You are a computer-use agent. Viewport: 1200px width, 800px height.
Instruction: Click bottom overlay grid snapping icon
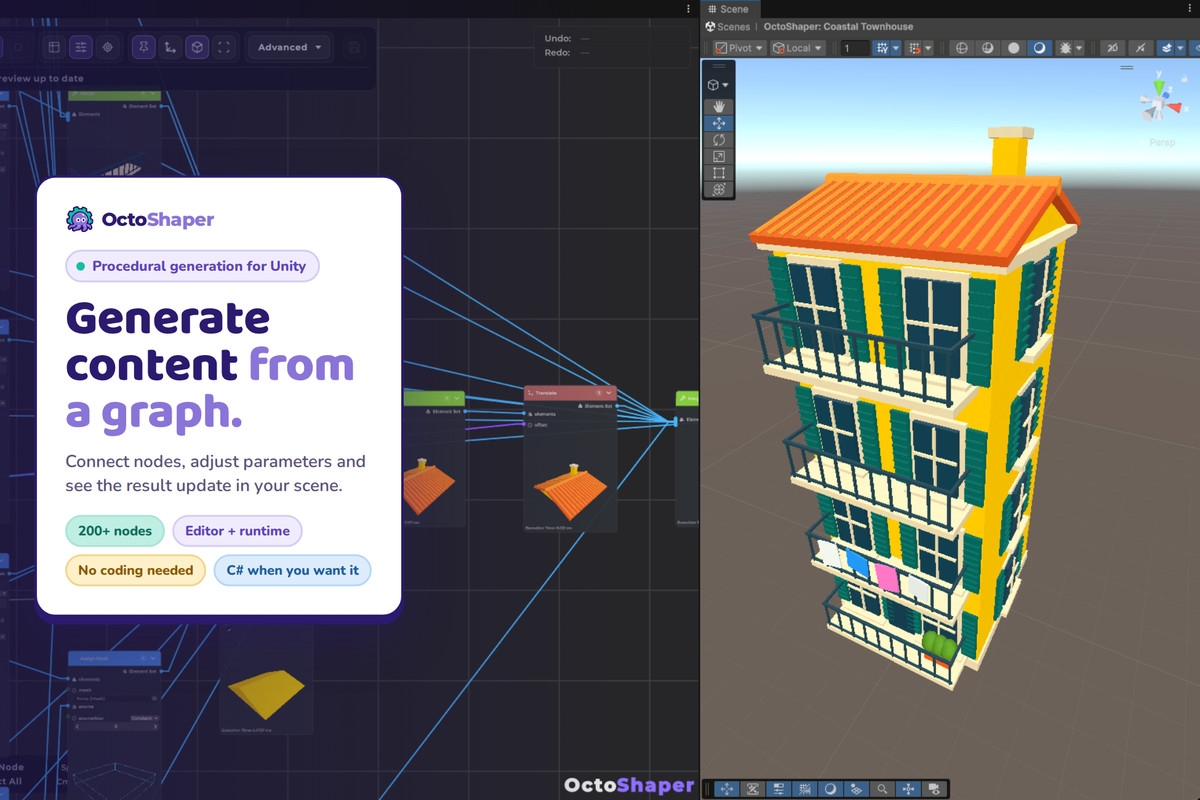pos(805,789)
